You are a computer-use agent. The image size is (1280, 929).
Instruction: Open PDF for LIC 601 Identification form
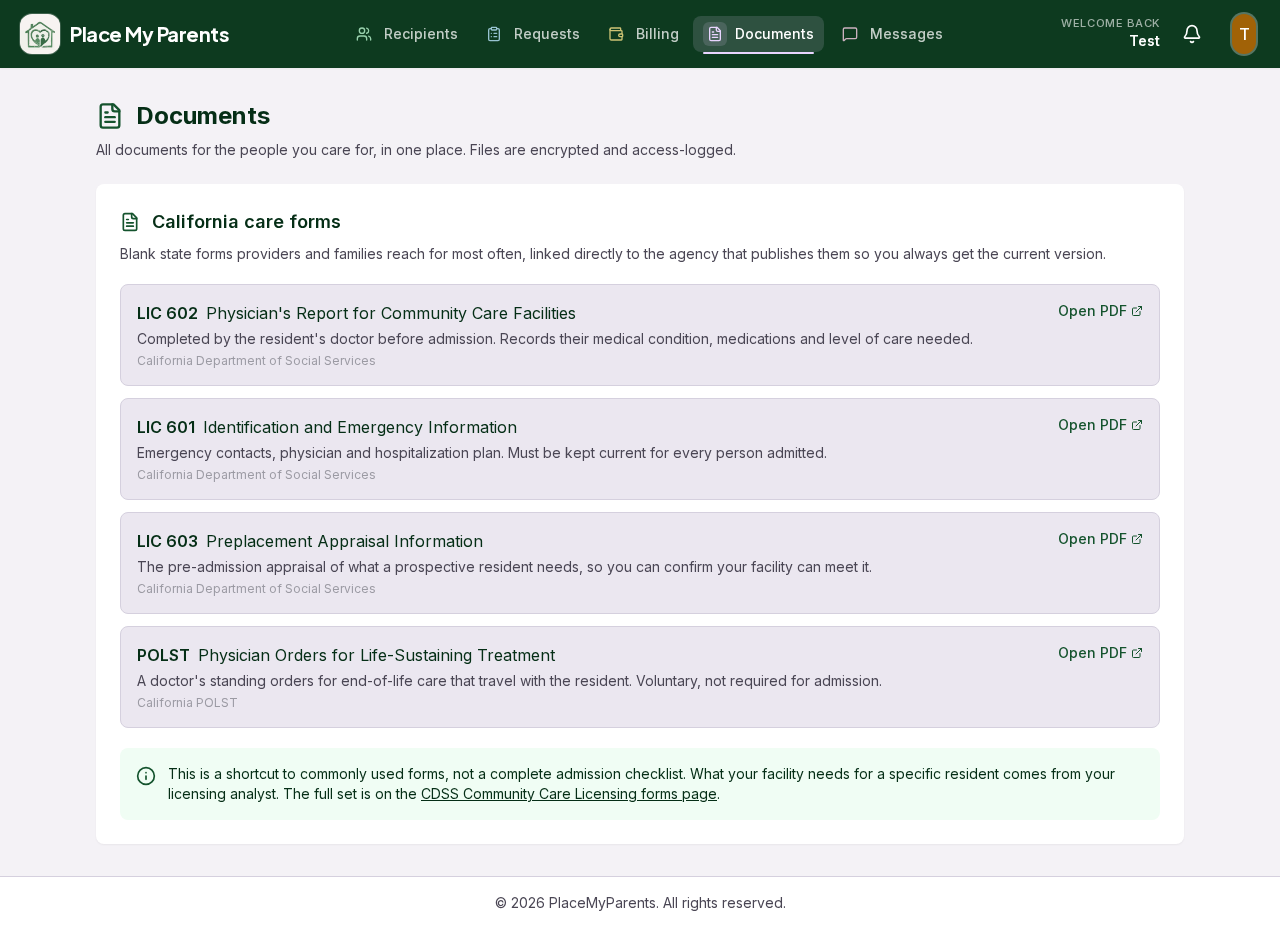point(1100,425)
